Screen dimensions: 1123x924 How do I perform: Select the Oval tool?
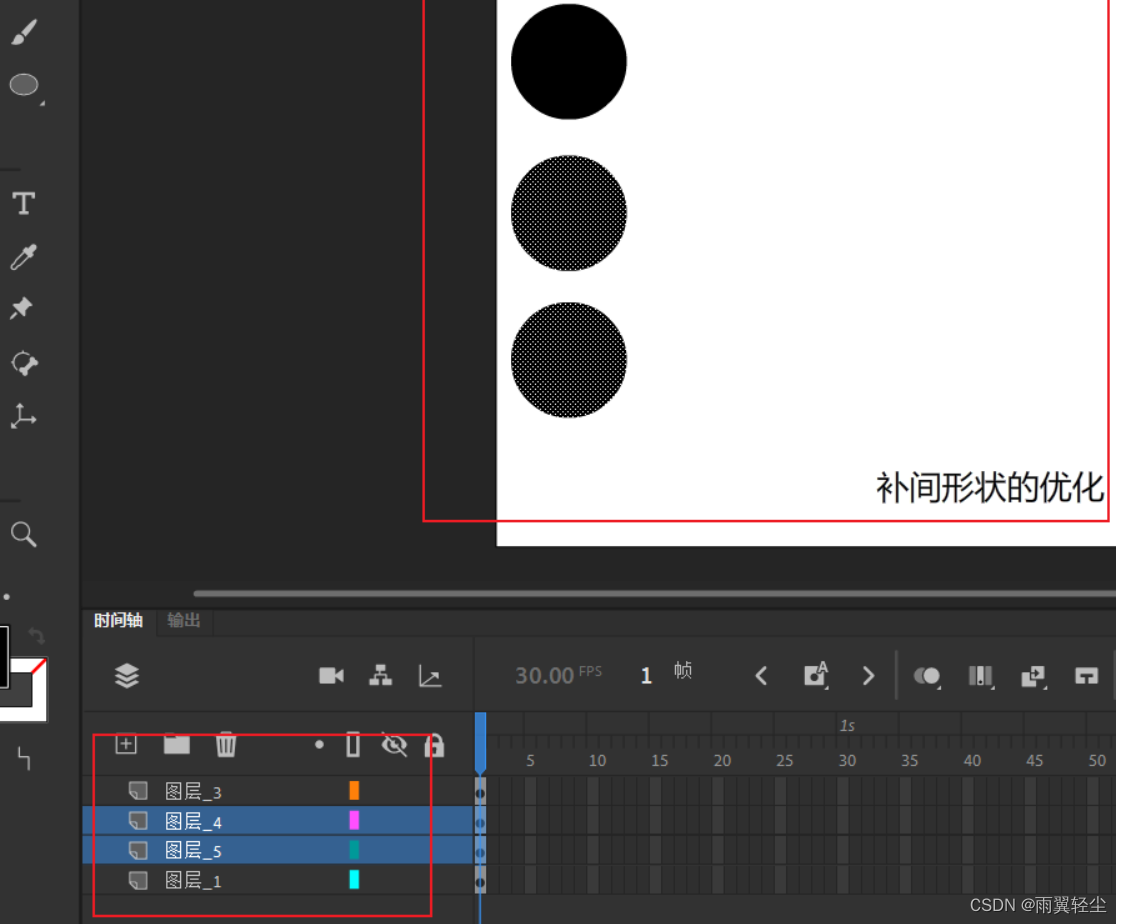tap(24, 85)
